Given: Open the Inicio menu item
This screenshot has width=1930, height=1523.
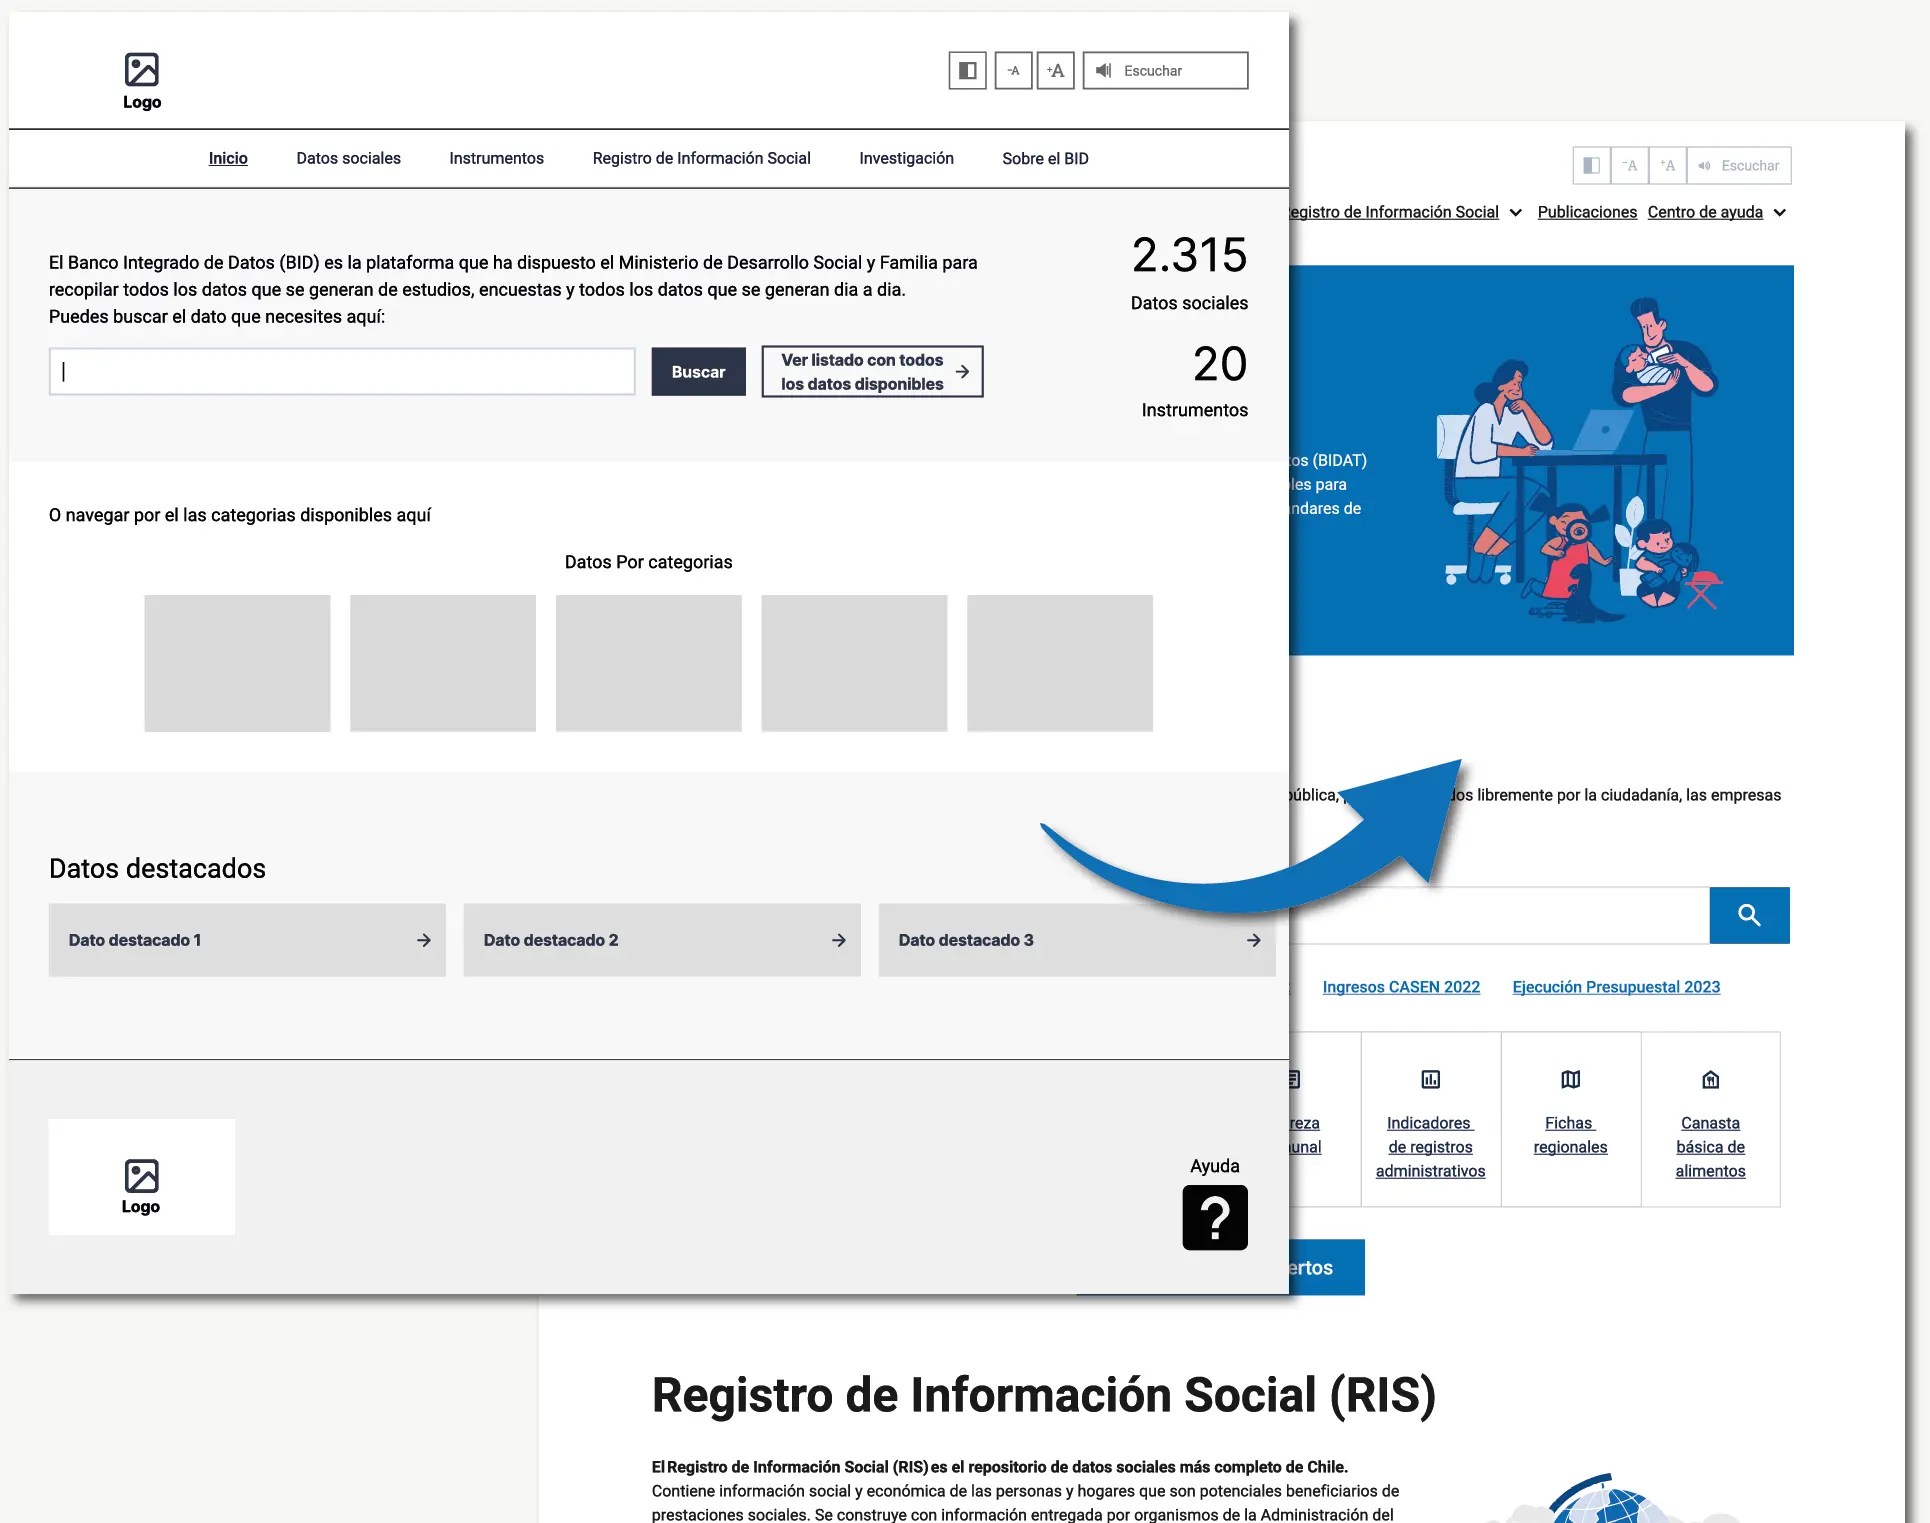Looking at the screenshot, I should pos(228,158).
